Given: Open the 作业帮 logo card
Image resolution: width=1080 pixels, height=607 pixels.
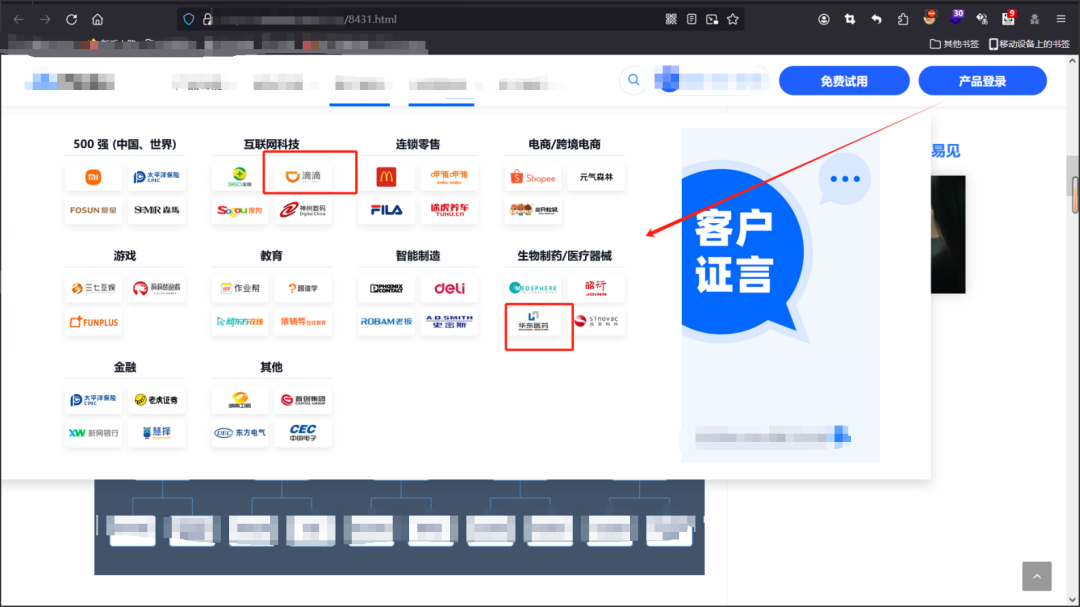Looking at the screenshot, I should [240, 288].
